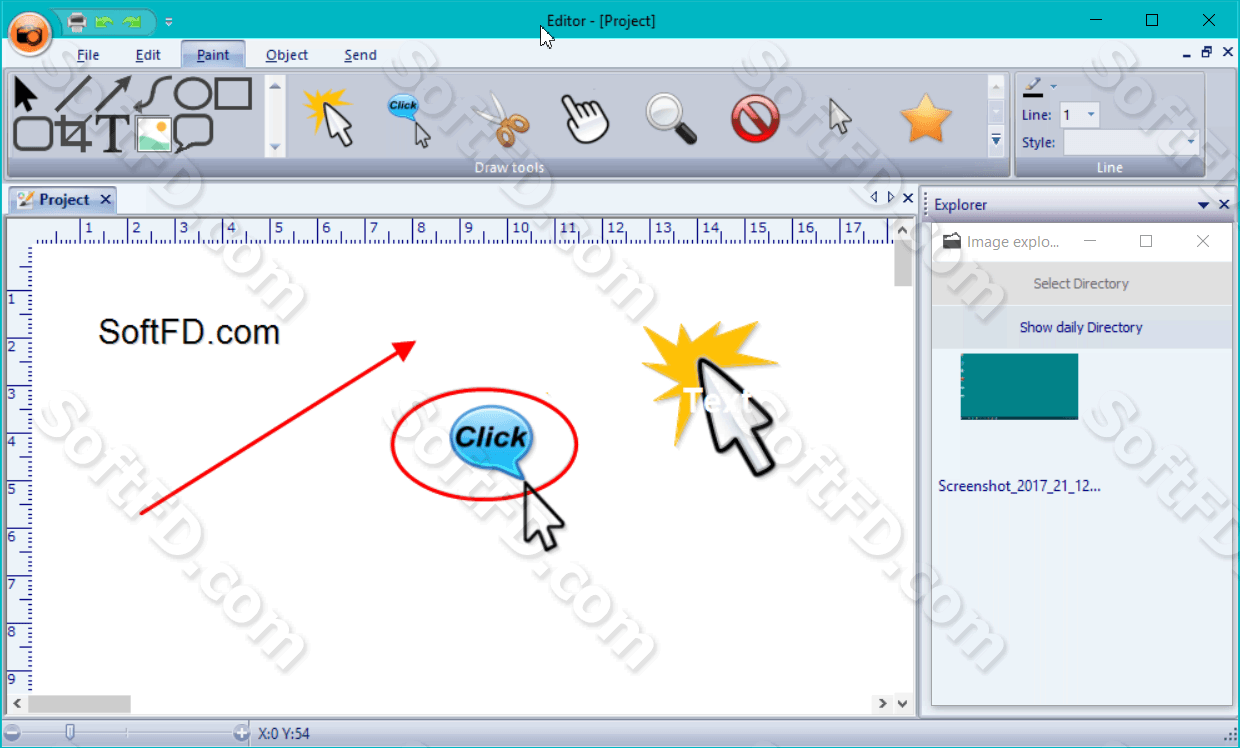Viewport: 1240px width, 748px height.
Task: Choose the orange star stamp
Action: coord(926,118)
